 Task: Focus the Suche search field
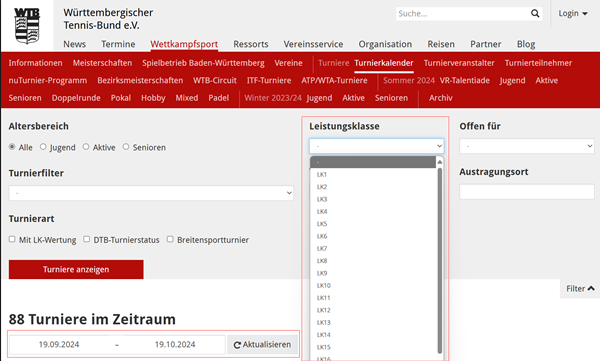point(462,14)
